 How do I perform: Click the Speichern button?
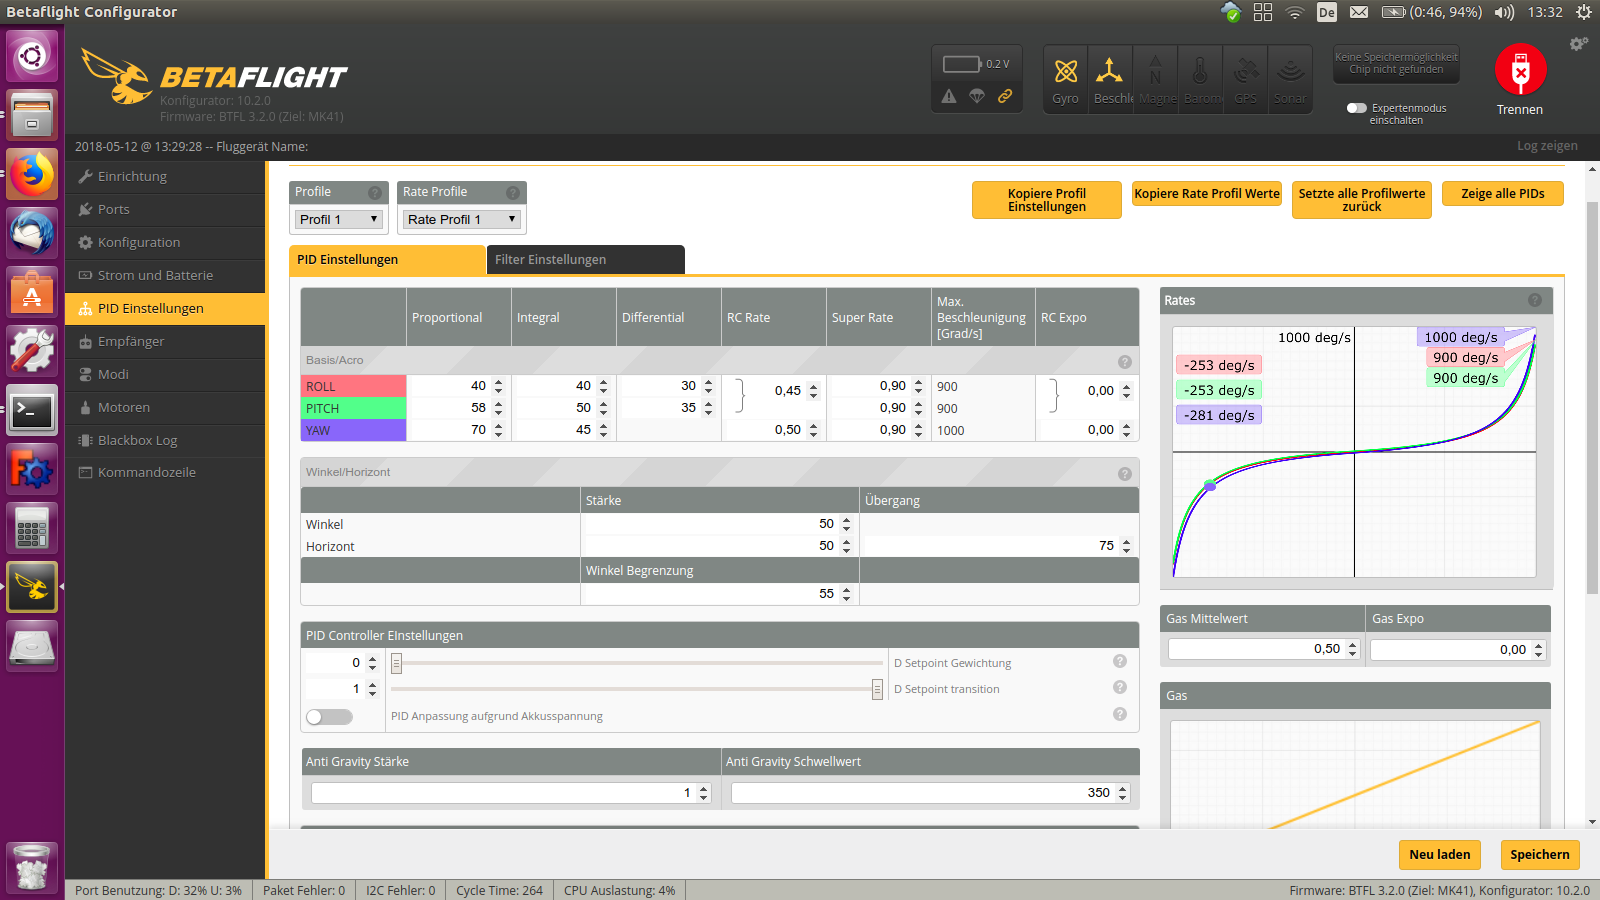coord(1540,855)
